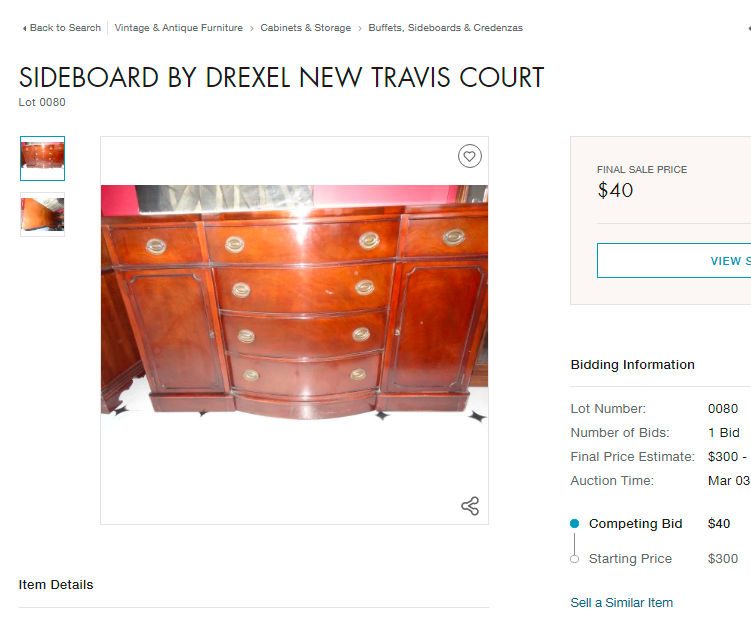Click the $40 final sale price
The image size is (751, 619).
coord(615,191)
